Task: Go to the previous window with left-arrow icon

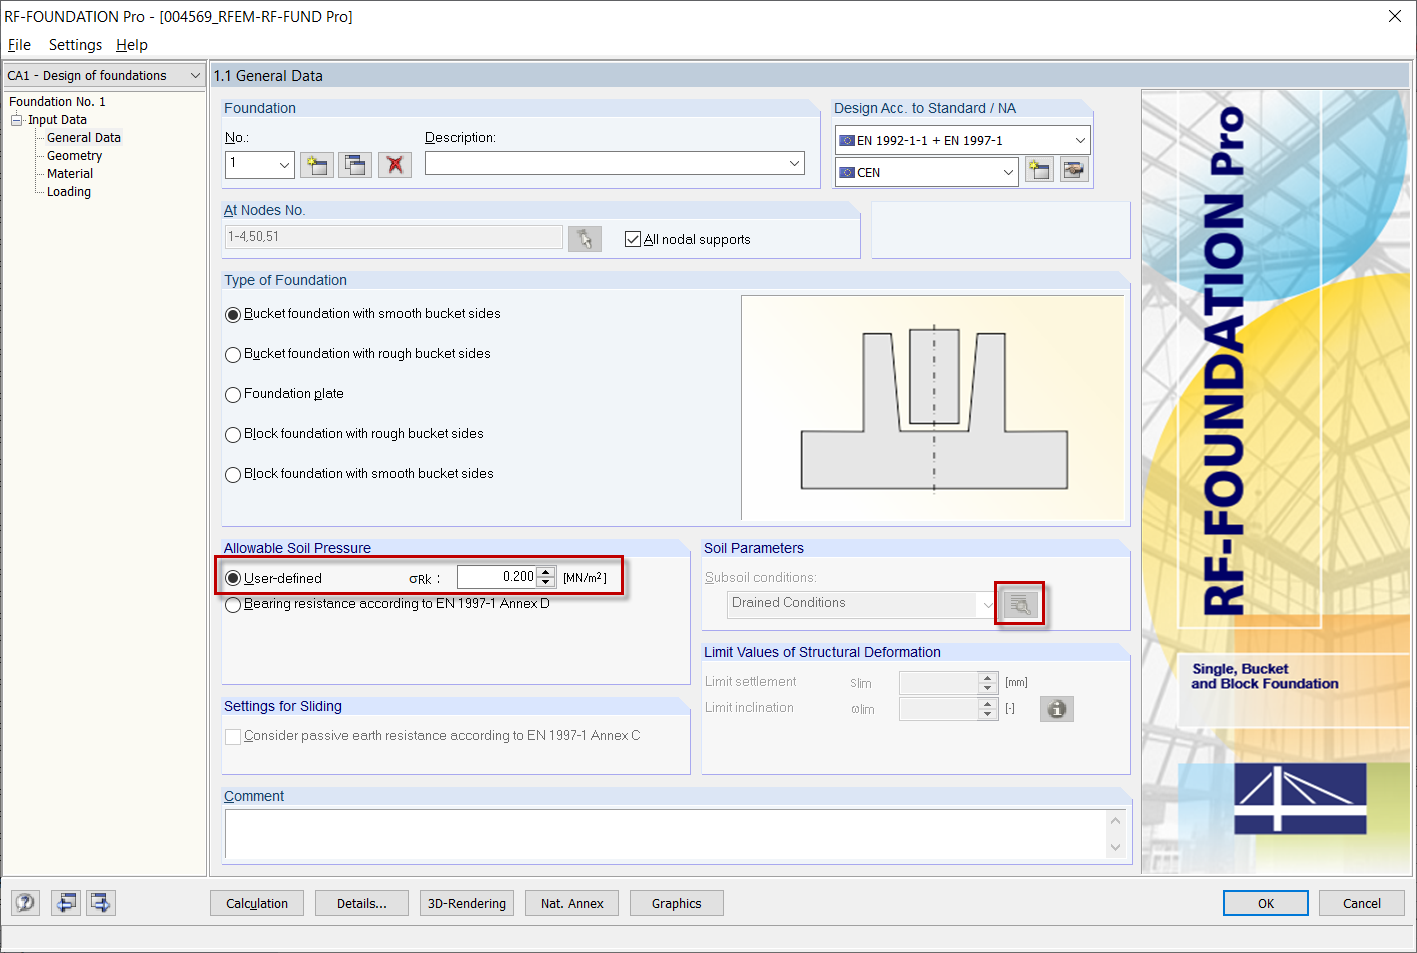Action: coord(66,903)
